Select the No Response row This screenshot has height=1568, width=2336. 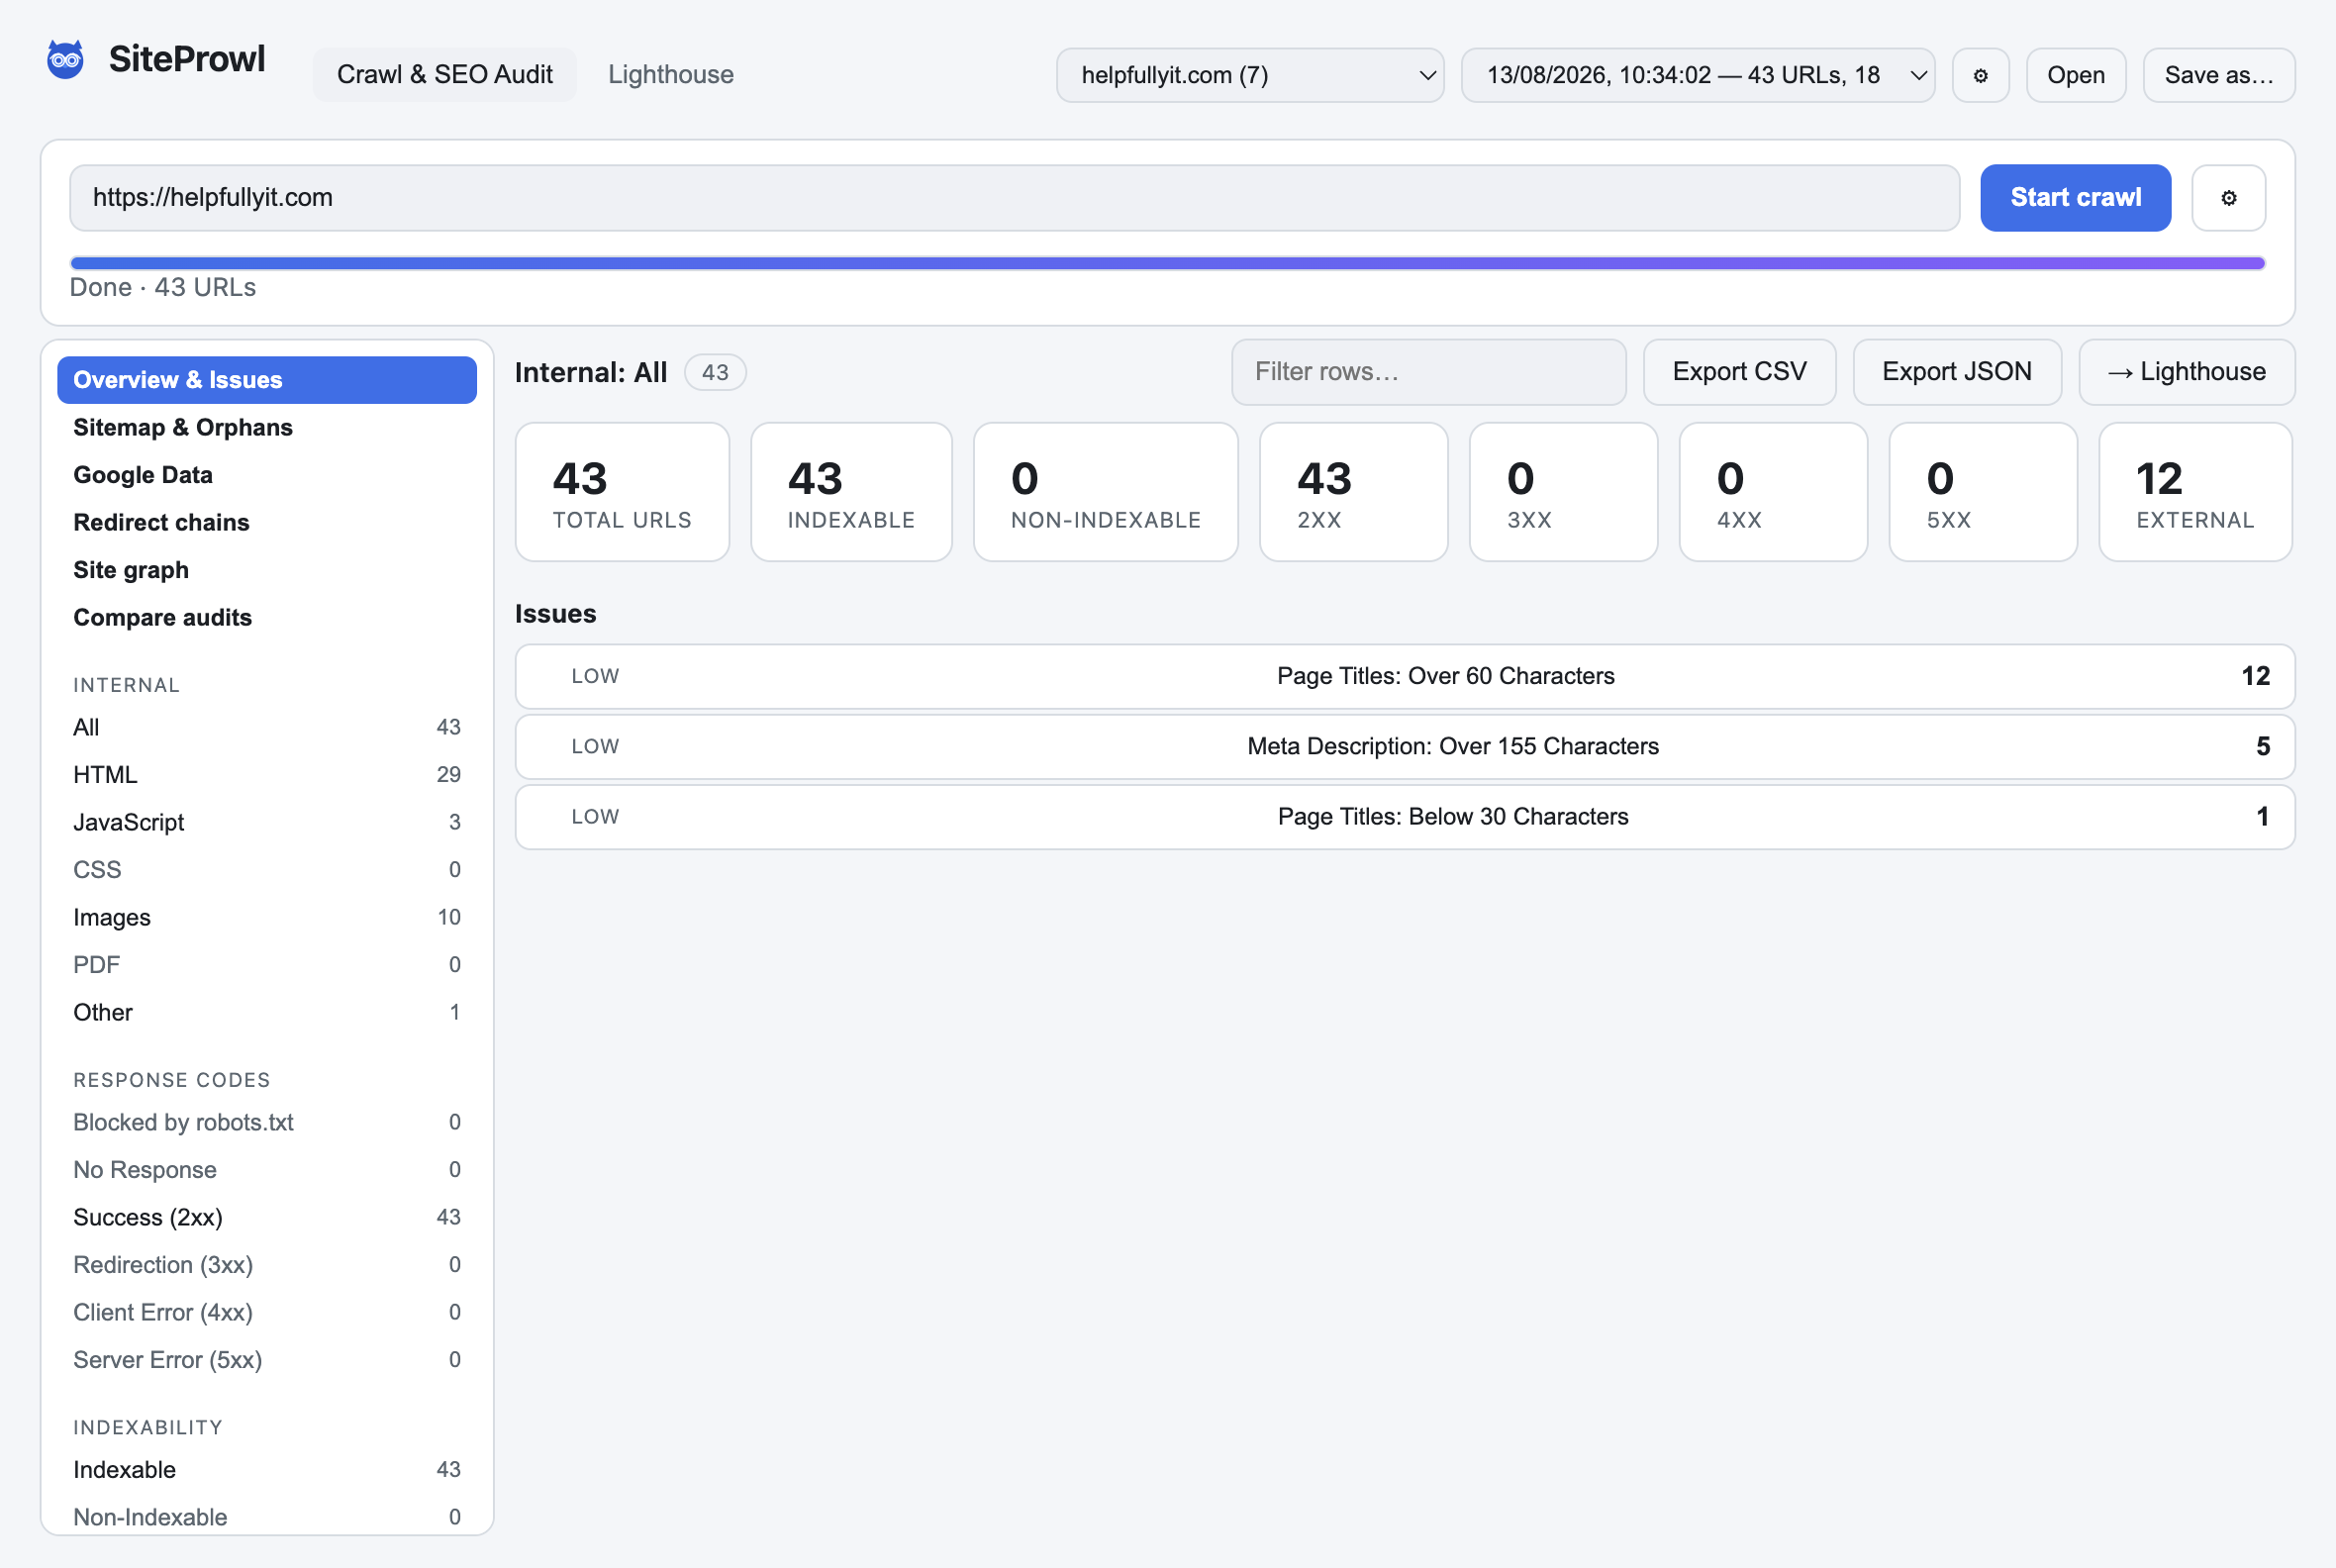coord(267,1170)
